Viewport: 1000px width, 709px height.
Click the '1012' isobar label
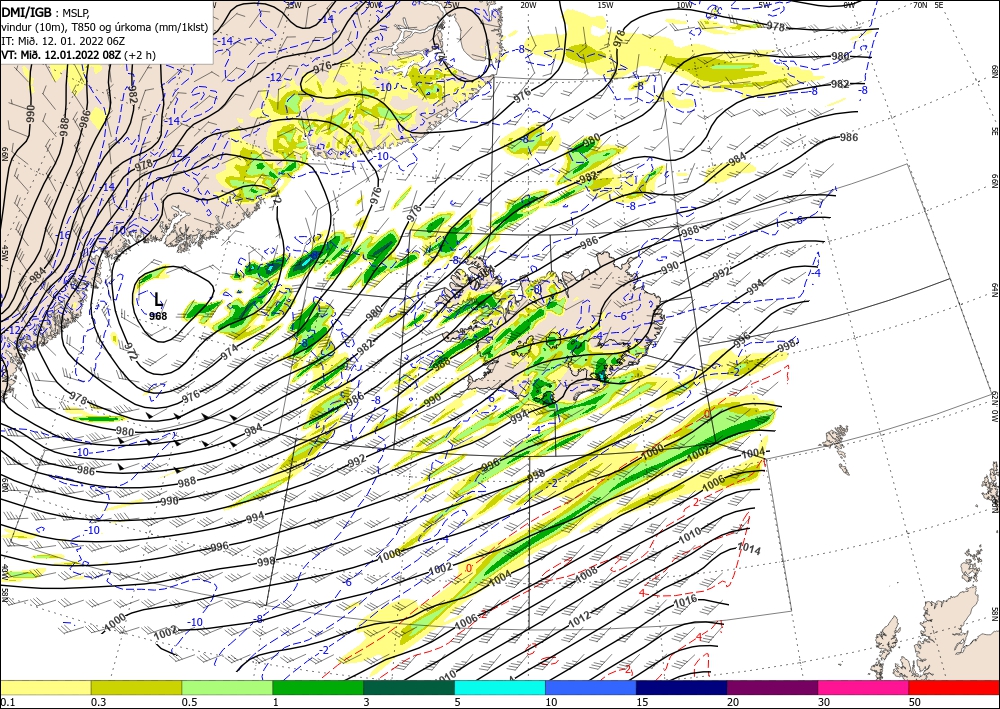(579, 617)
